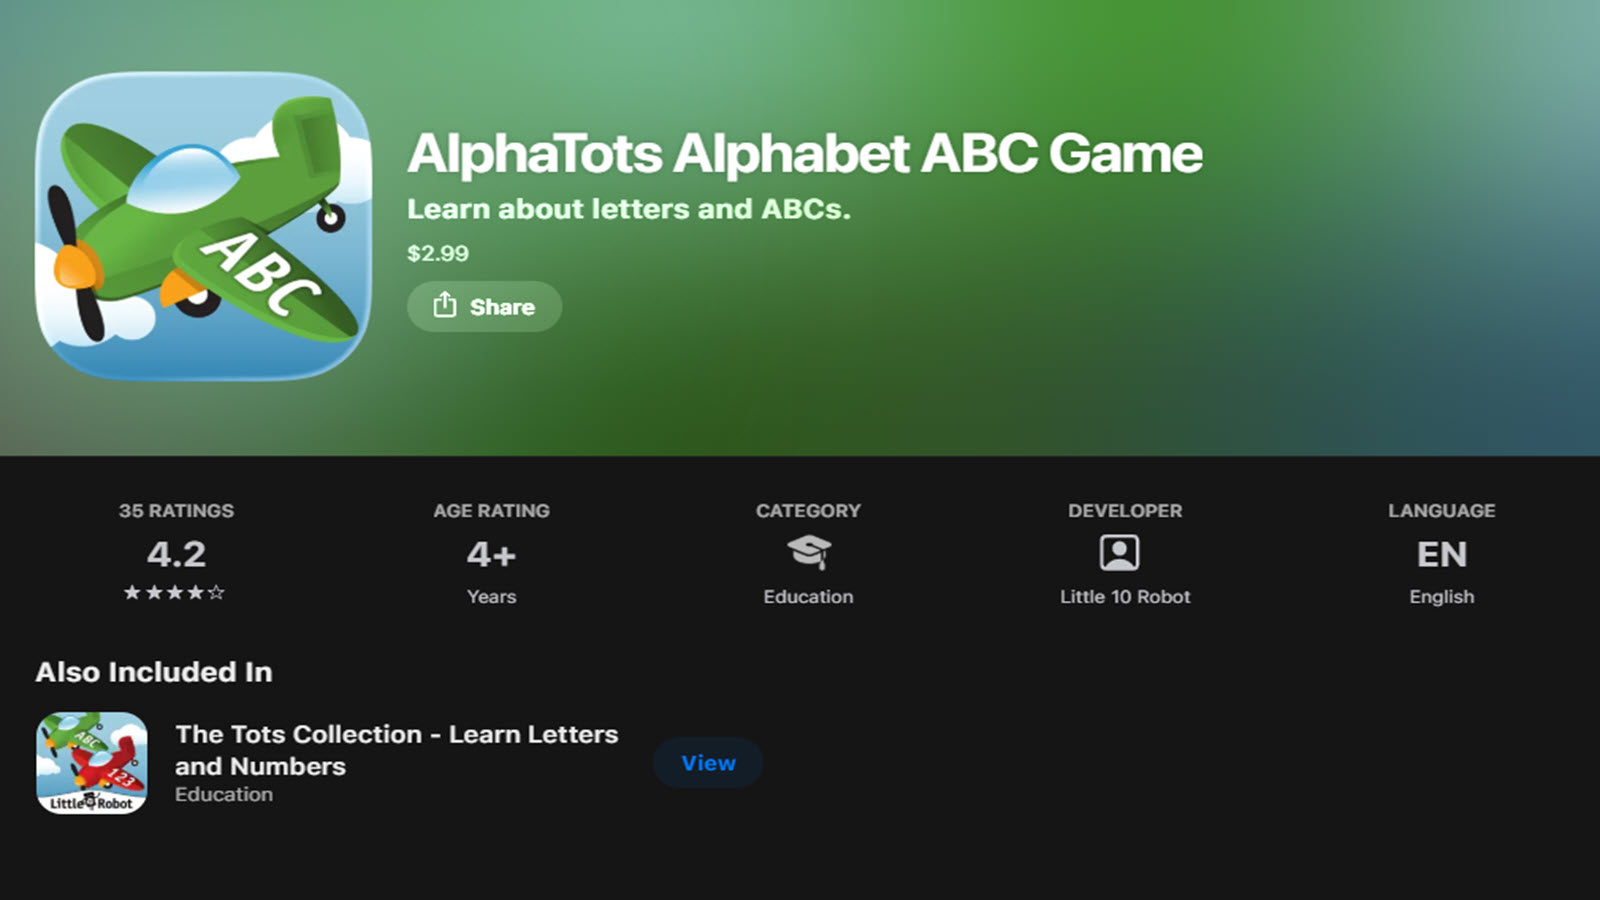Click the star rating row
1600x900 pixels.
click(x=175, y=592)
